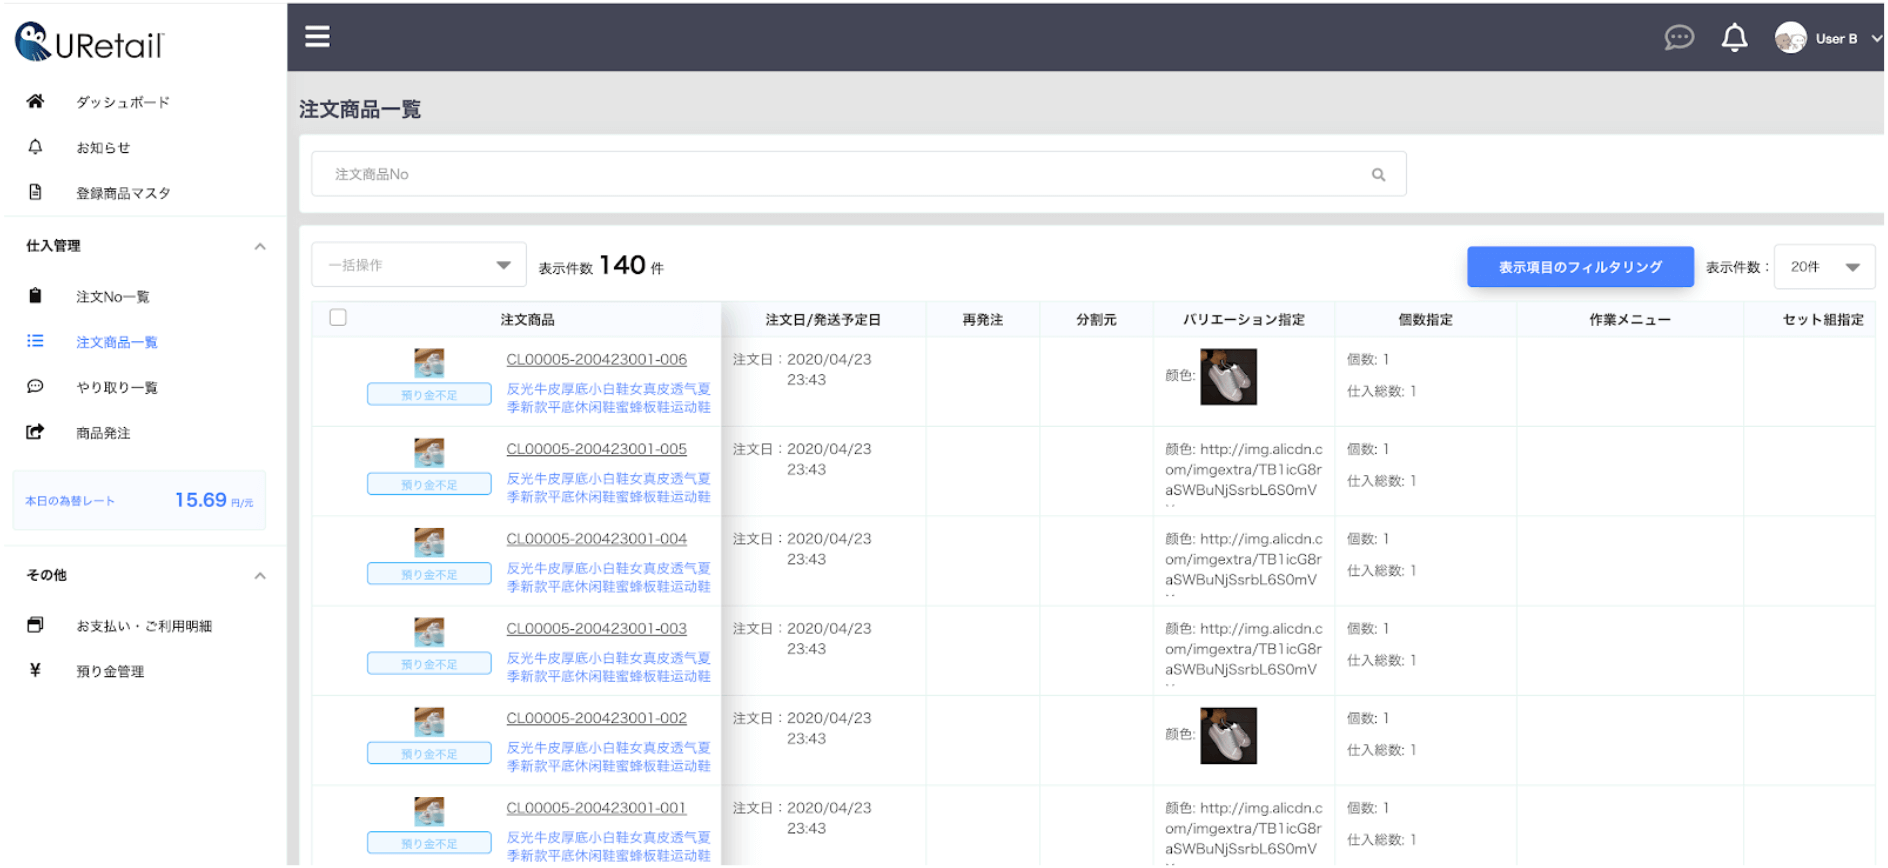
Task: Click the yen icon beside 預り金管理
Action: [35, 670]
